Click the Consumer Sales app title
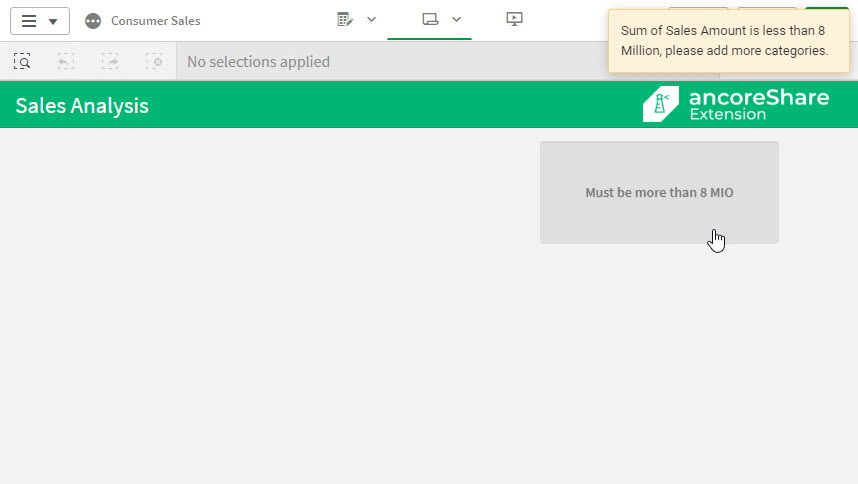Image resolution: width=858 pixels, height=484 pixels. click(155, 21)
